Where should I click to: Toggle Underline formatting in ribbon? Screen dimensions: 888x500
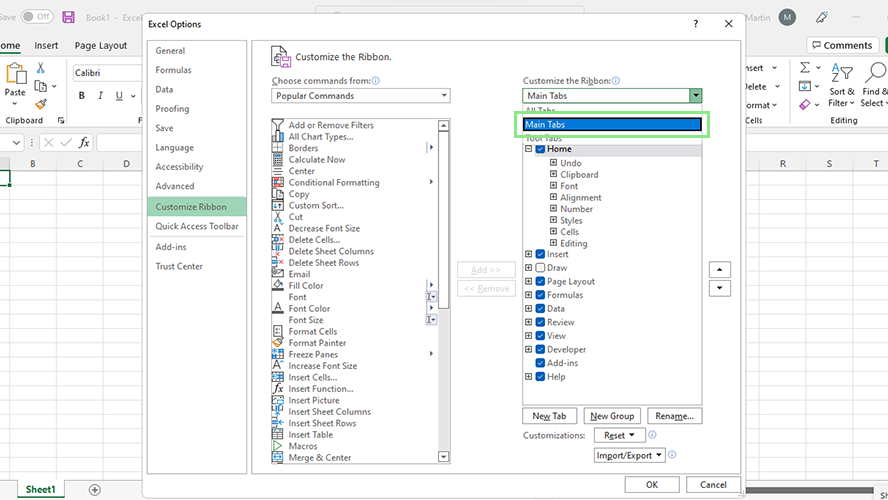tap(119, 96)
